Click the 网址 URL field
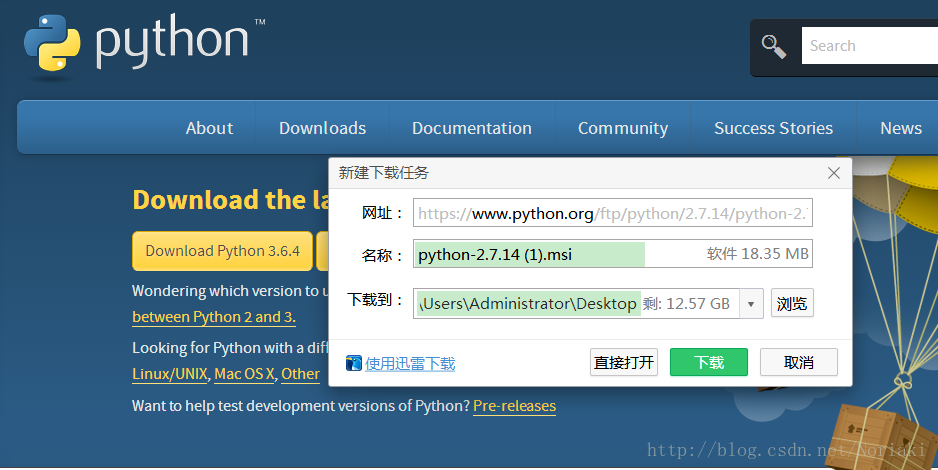 pyautogui.click(x=613, y=213)
